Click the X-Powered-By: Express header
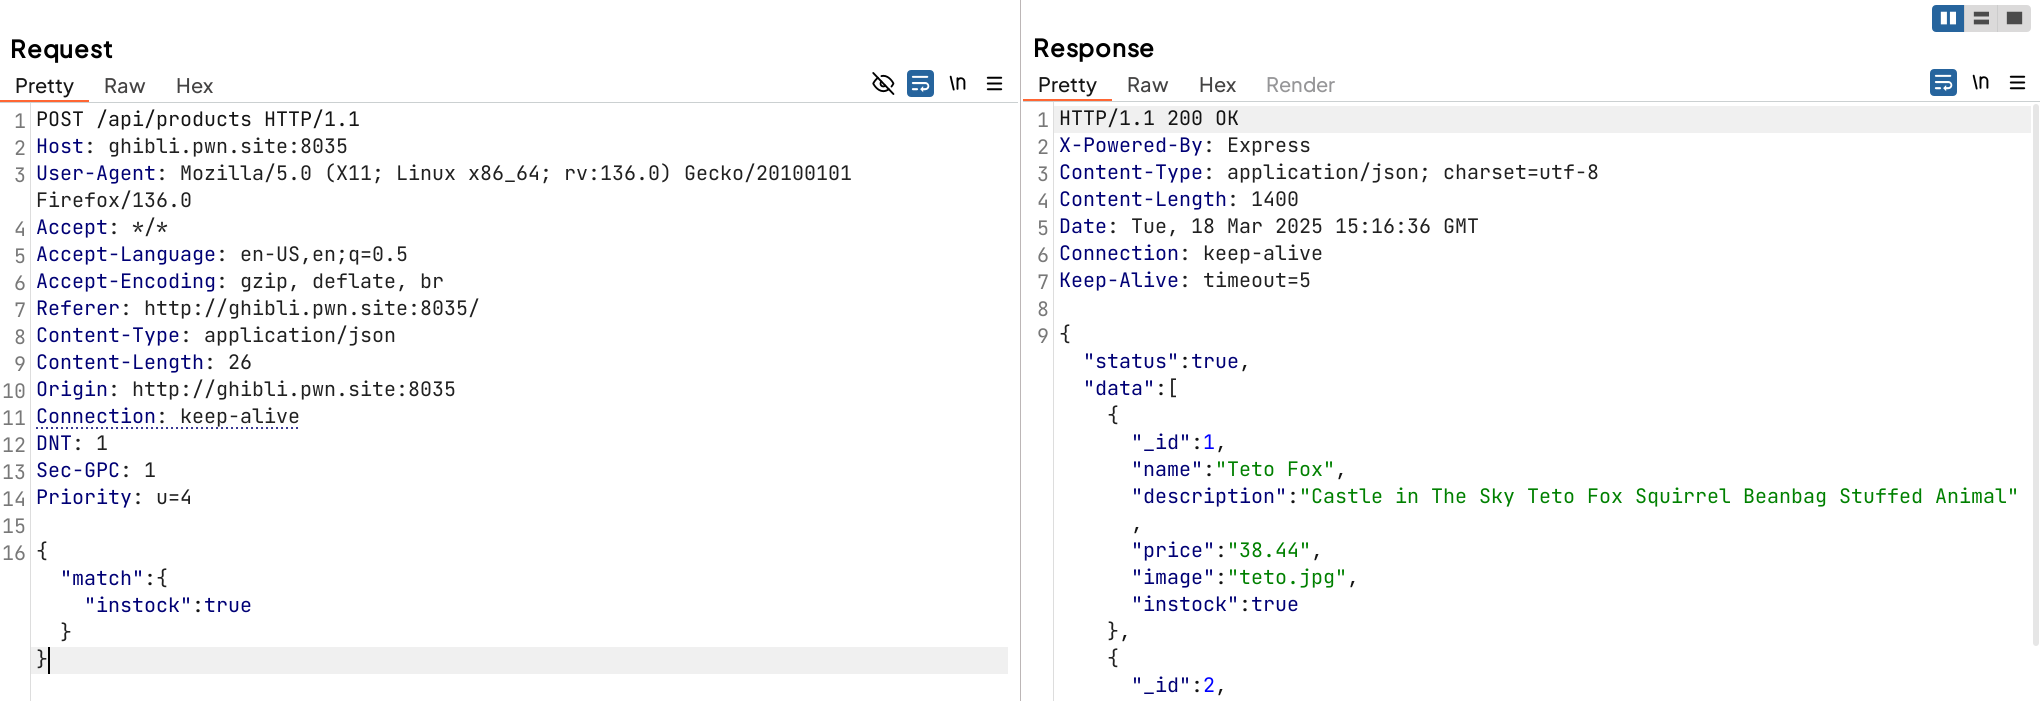 [1185, 145]
